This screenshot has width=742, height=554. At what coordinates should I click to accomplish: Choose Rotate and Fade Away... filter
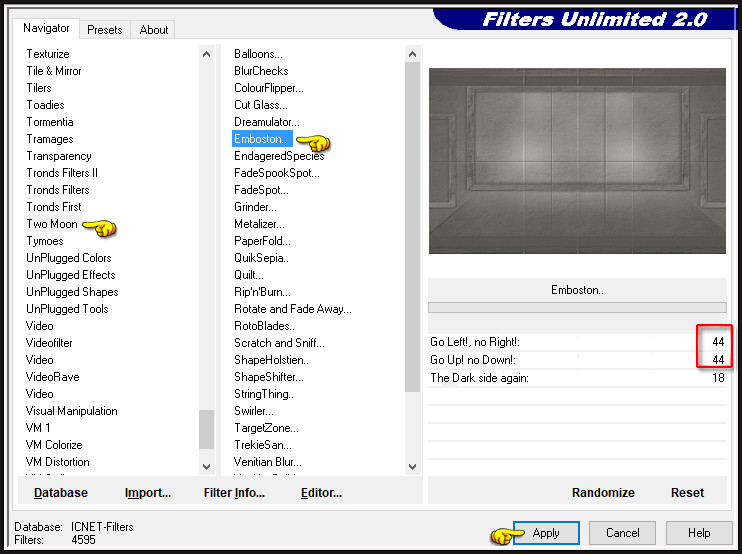(x=293, y=309)
